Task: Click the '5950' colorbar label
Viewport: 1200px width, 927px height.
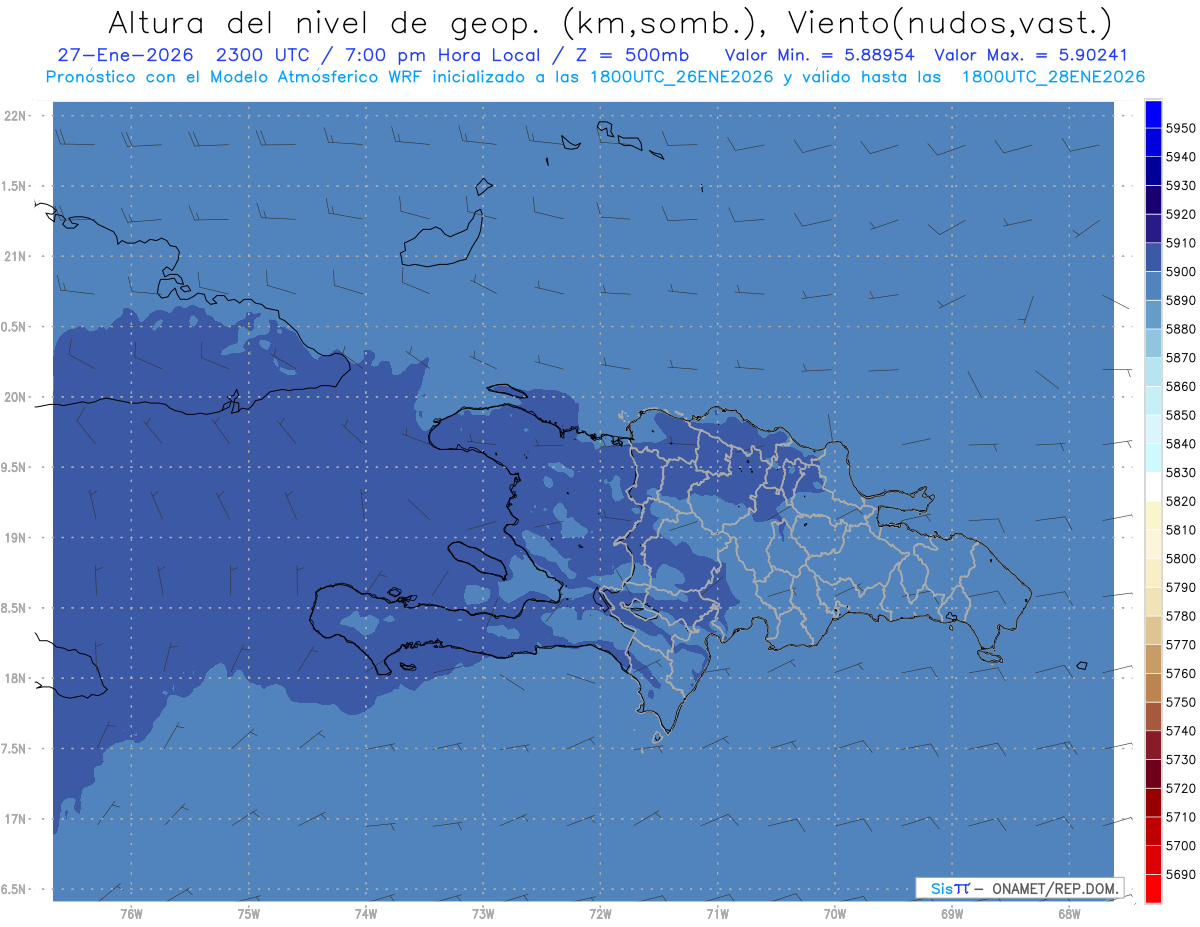Action: [1180, 128]
